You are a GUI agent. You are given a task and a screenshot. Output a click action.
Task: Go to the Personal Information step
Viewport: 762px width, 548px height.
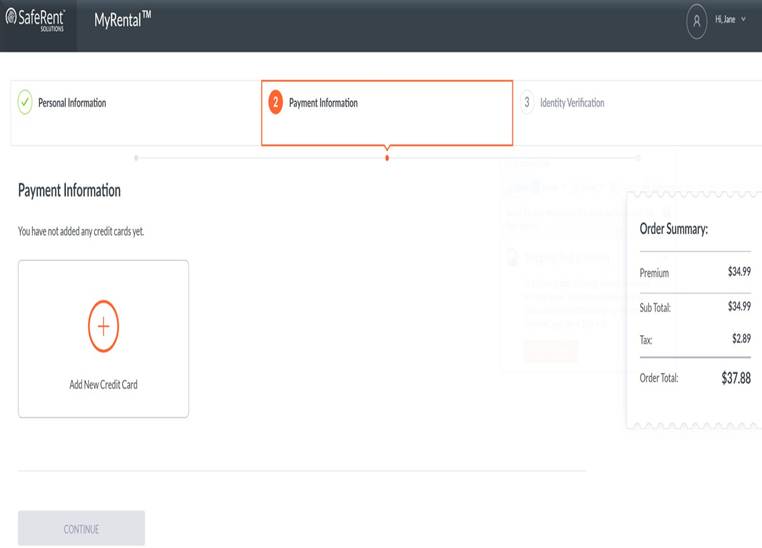point(136,113)
